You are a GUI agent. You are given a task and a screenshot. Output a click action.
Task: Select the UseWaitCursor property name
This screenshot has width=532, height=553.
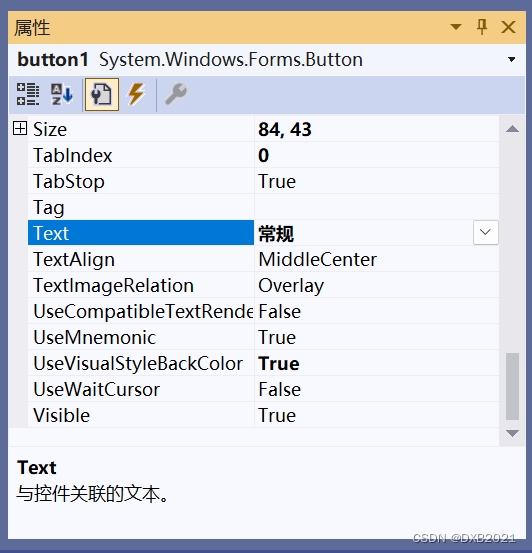point(96,390)
